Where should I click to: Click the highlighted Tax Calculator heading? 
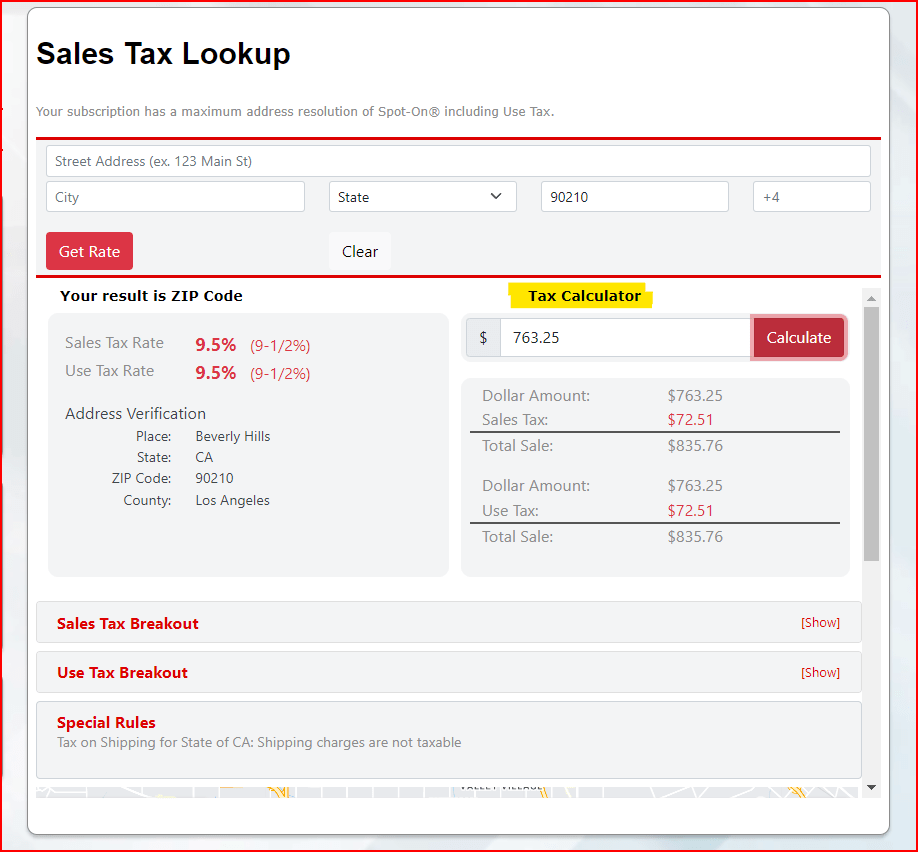pyautogui.click(x=583, y=296)
